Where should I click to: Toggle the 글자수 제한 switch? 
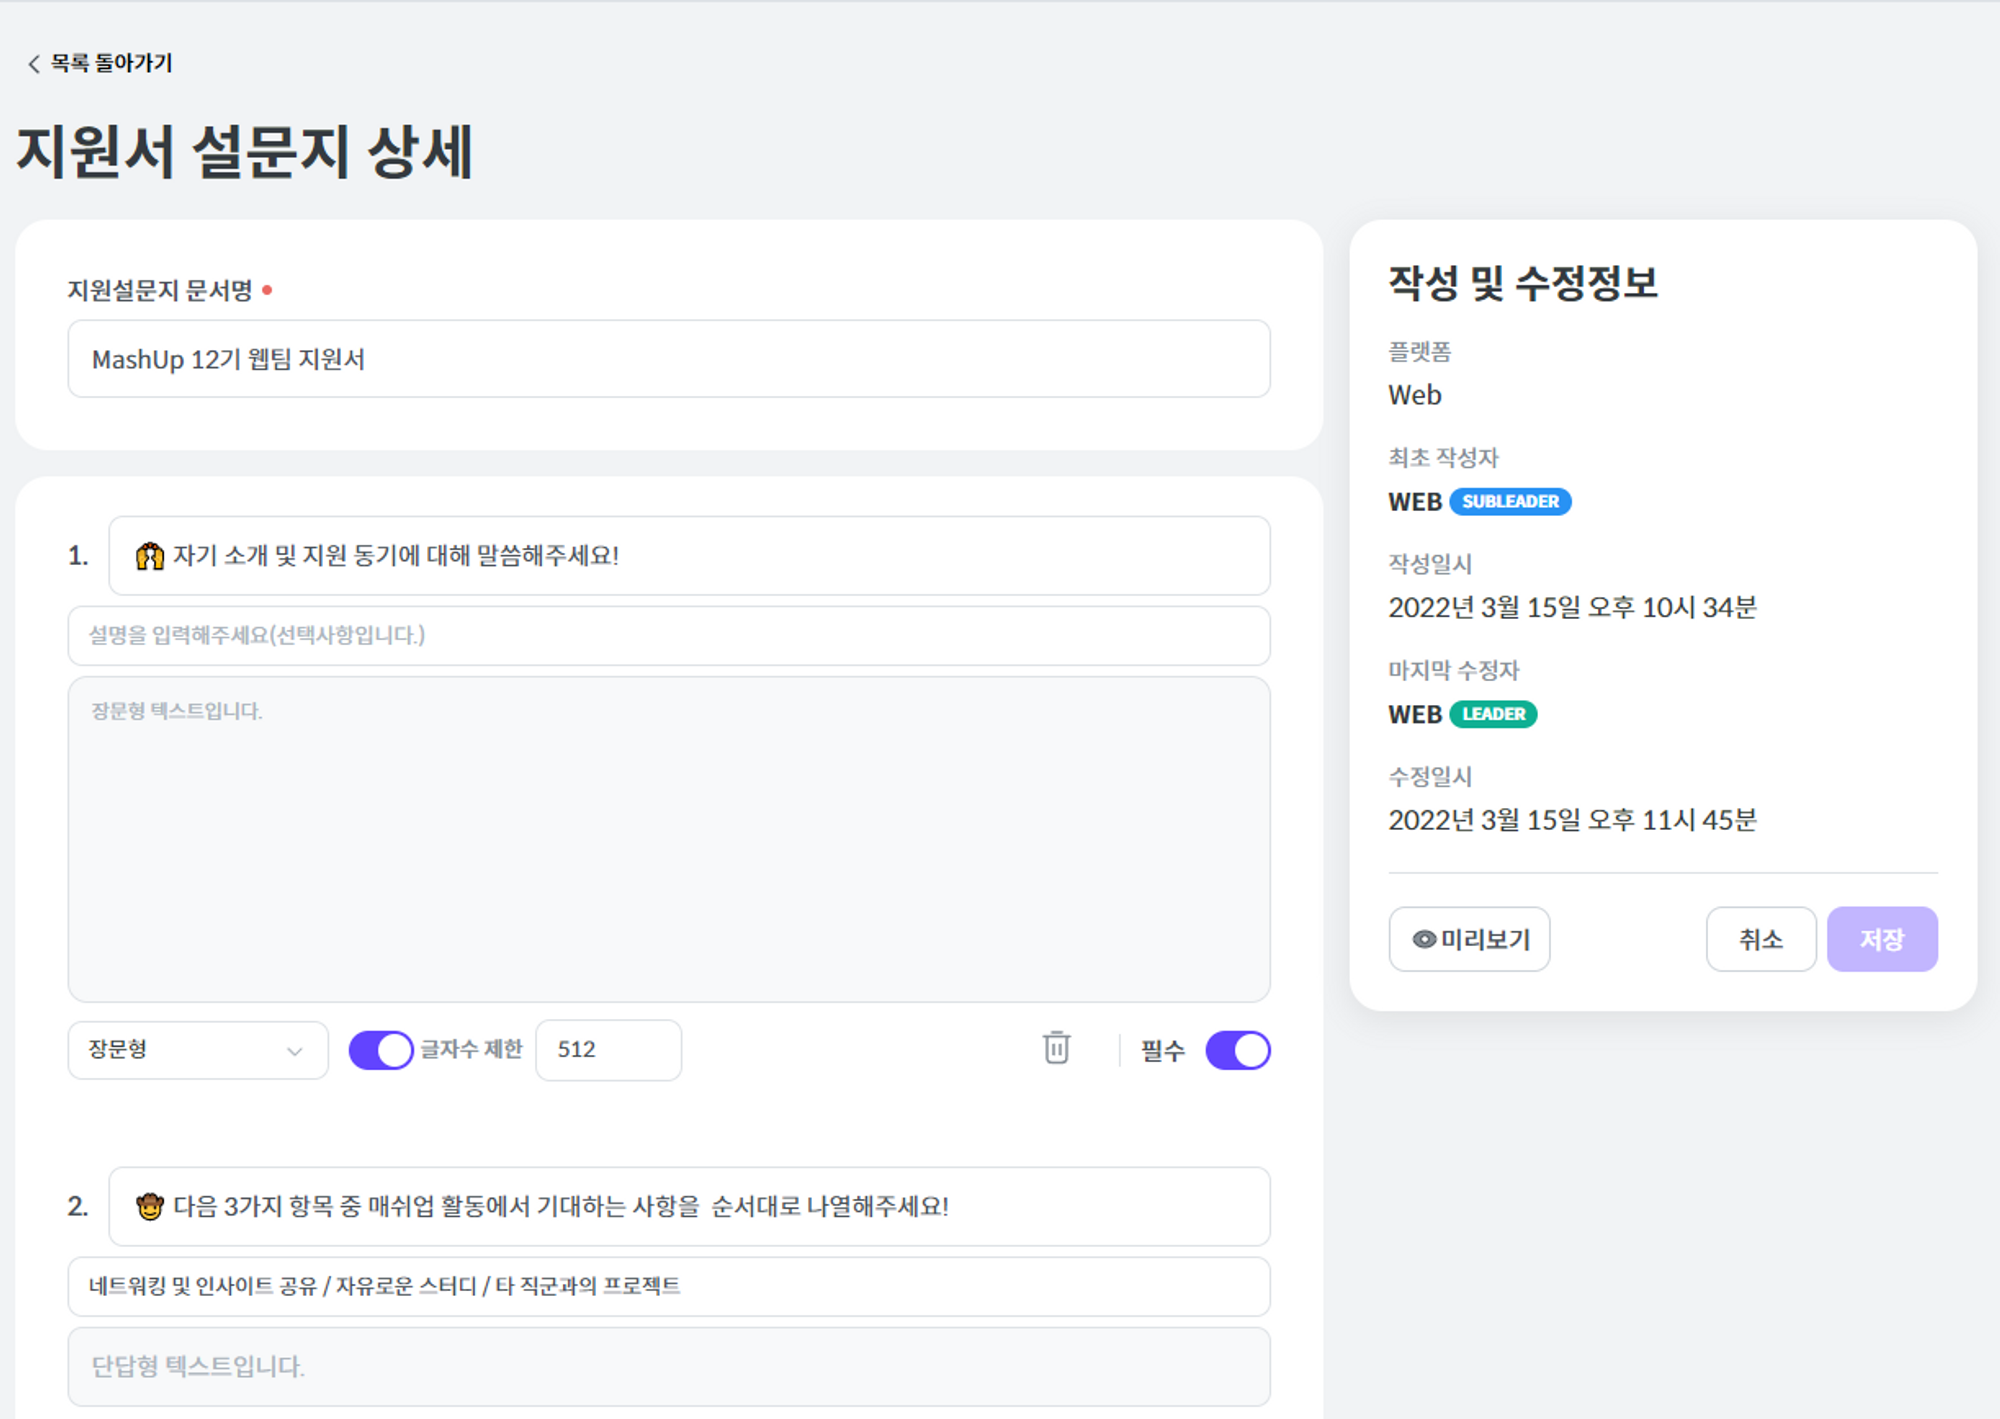point(380,1050)
